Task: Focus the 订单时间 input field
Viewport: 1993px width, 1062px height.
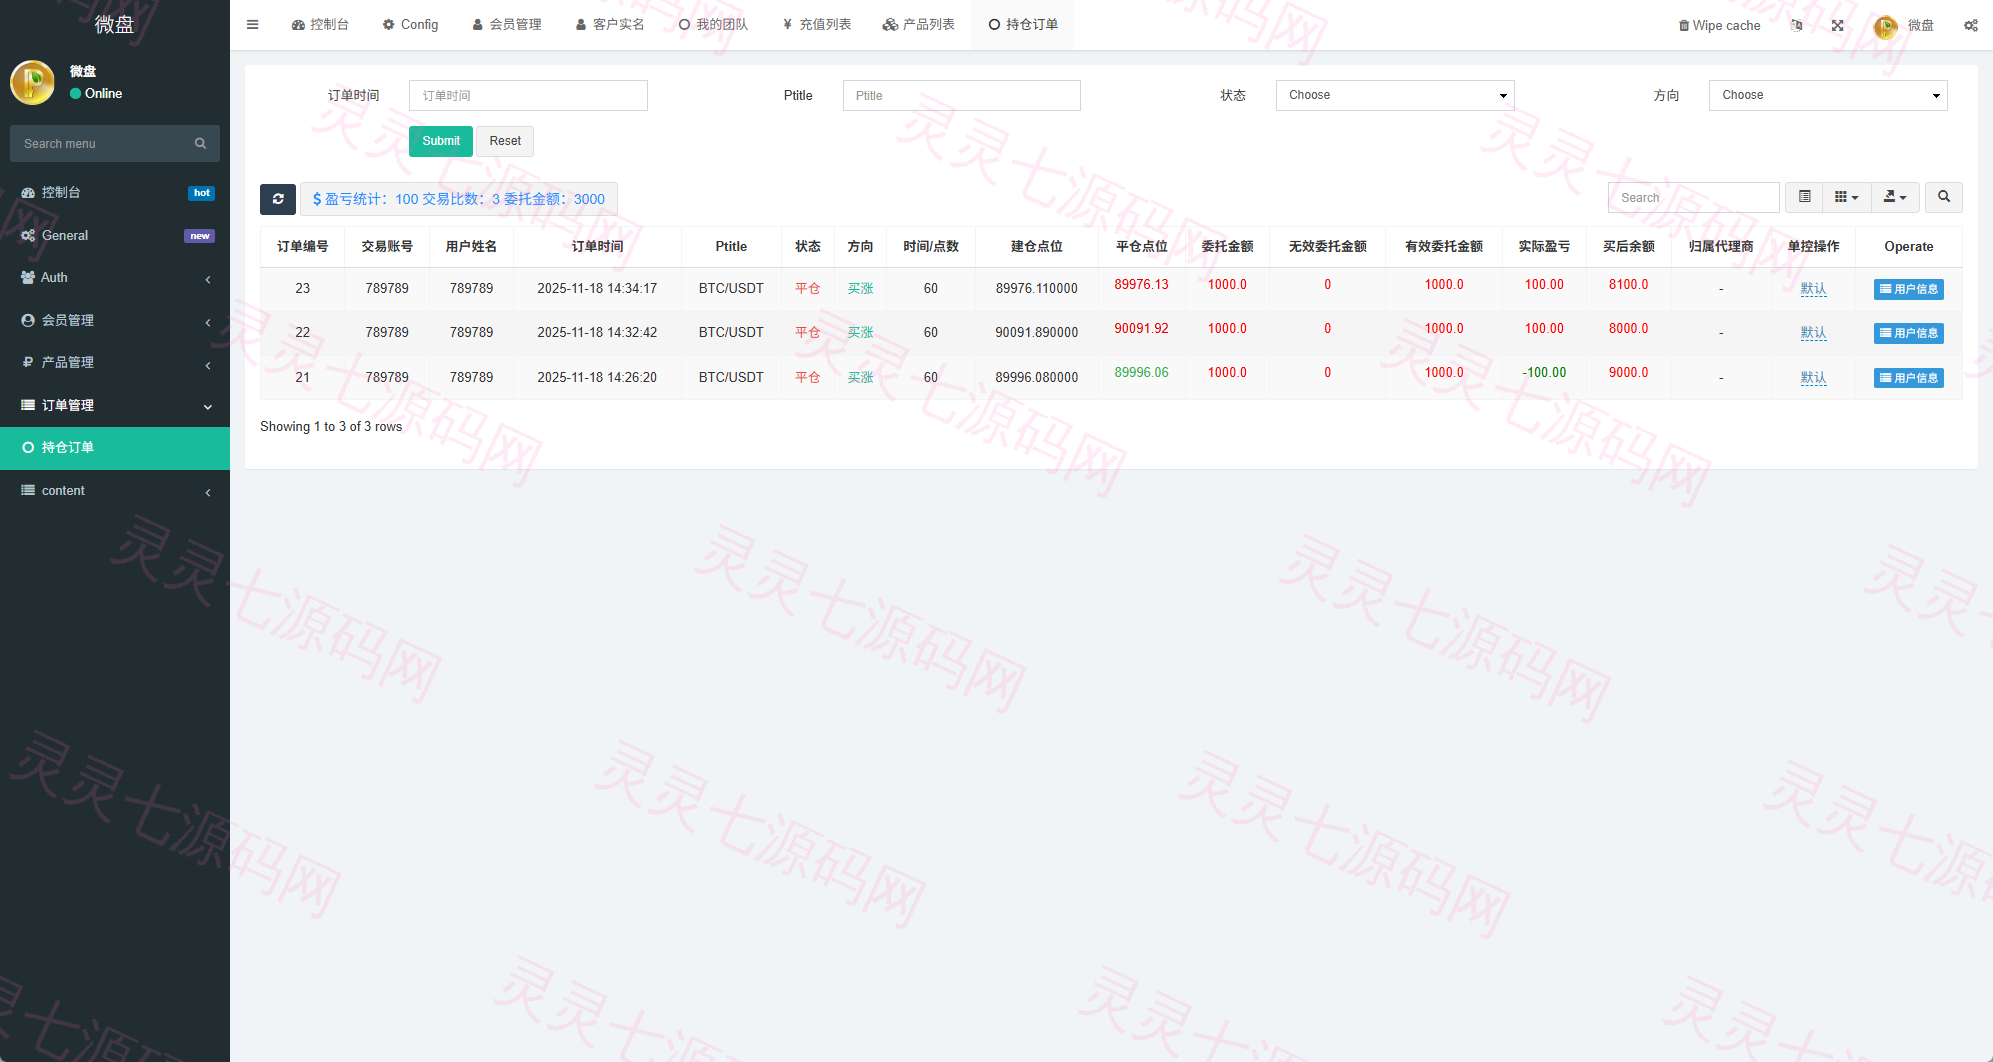Action: [528, 95]
